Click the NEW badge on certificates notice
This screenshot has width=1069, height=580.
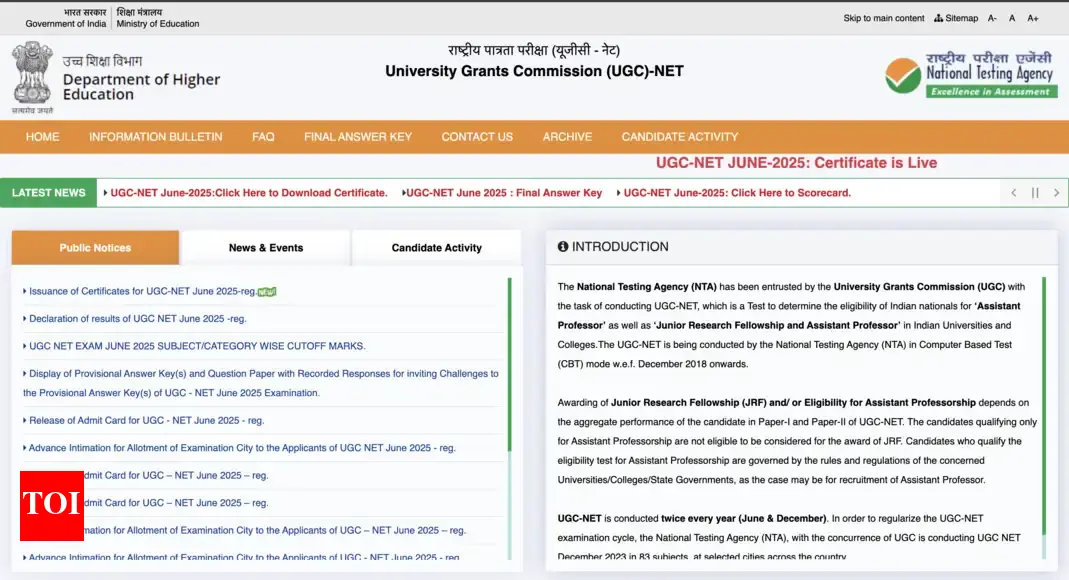click(267, 292)
